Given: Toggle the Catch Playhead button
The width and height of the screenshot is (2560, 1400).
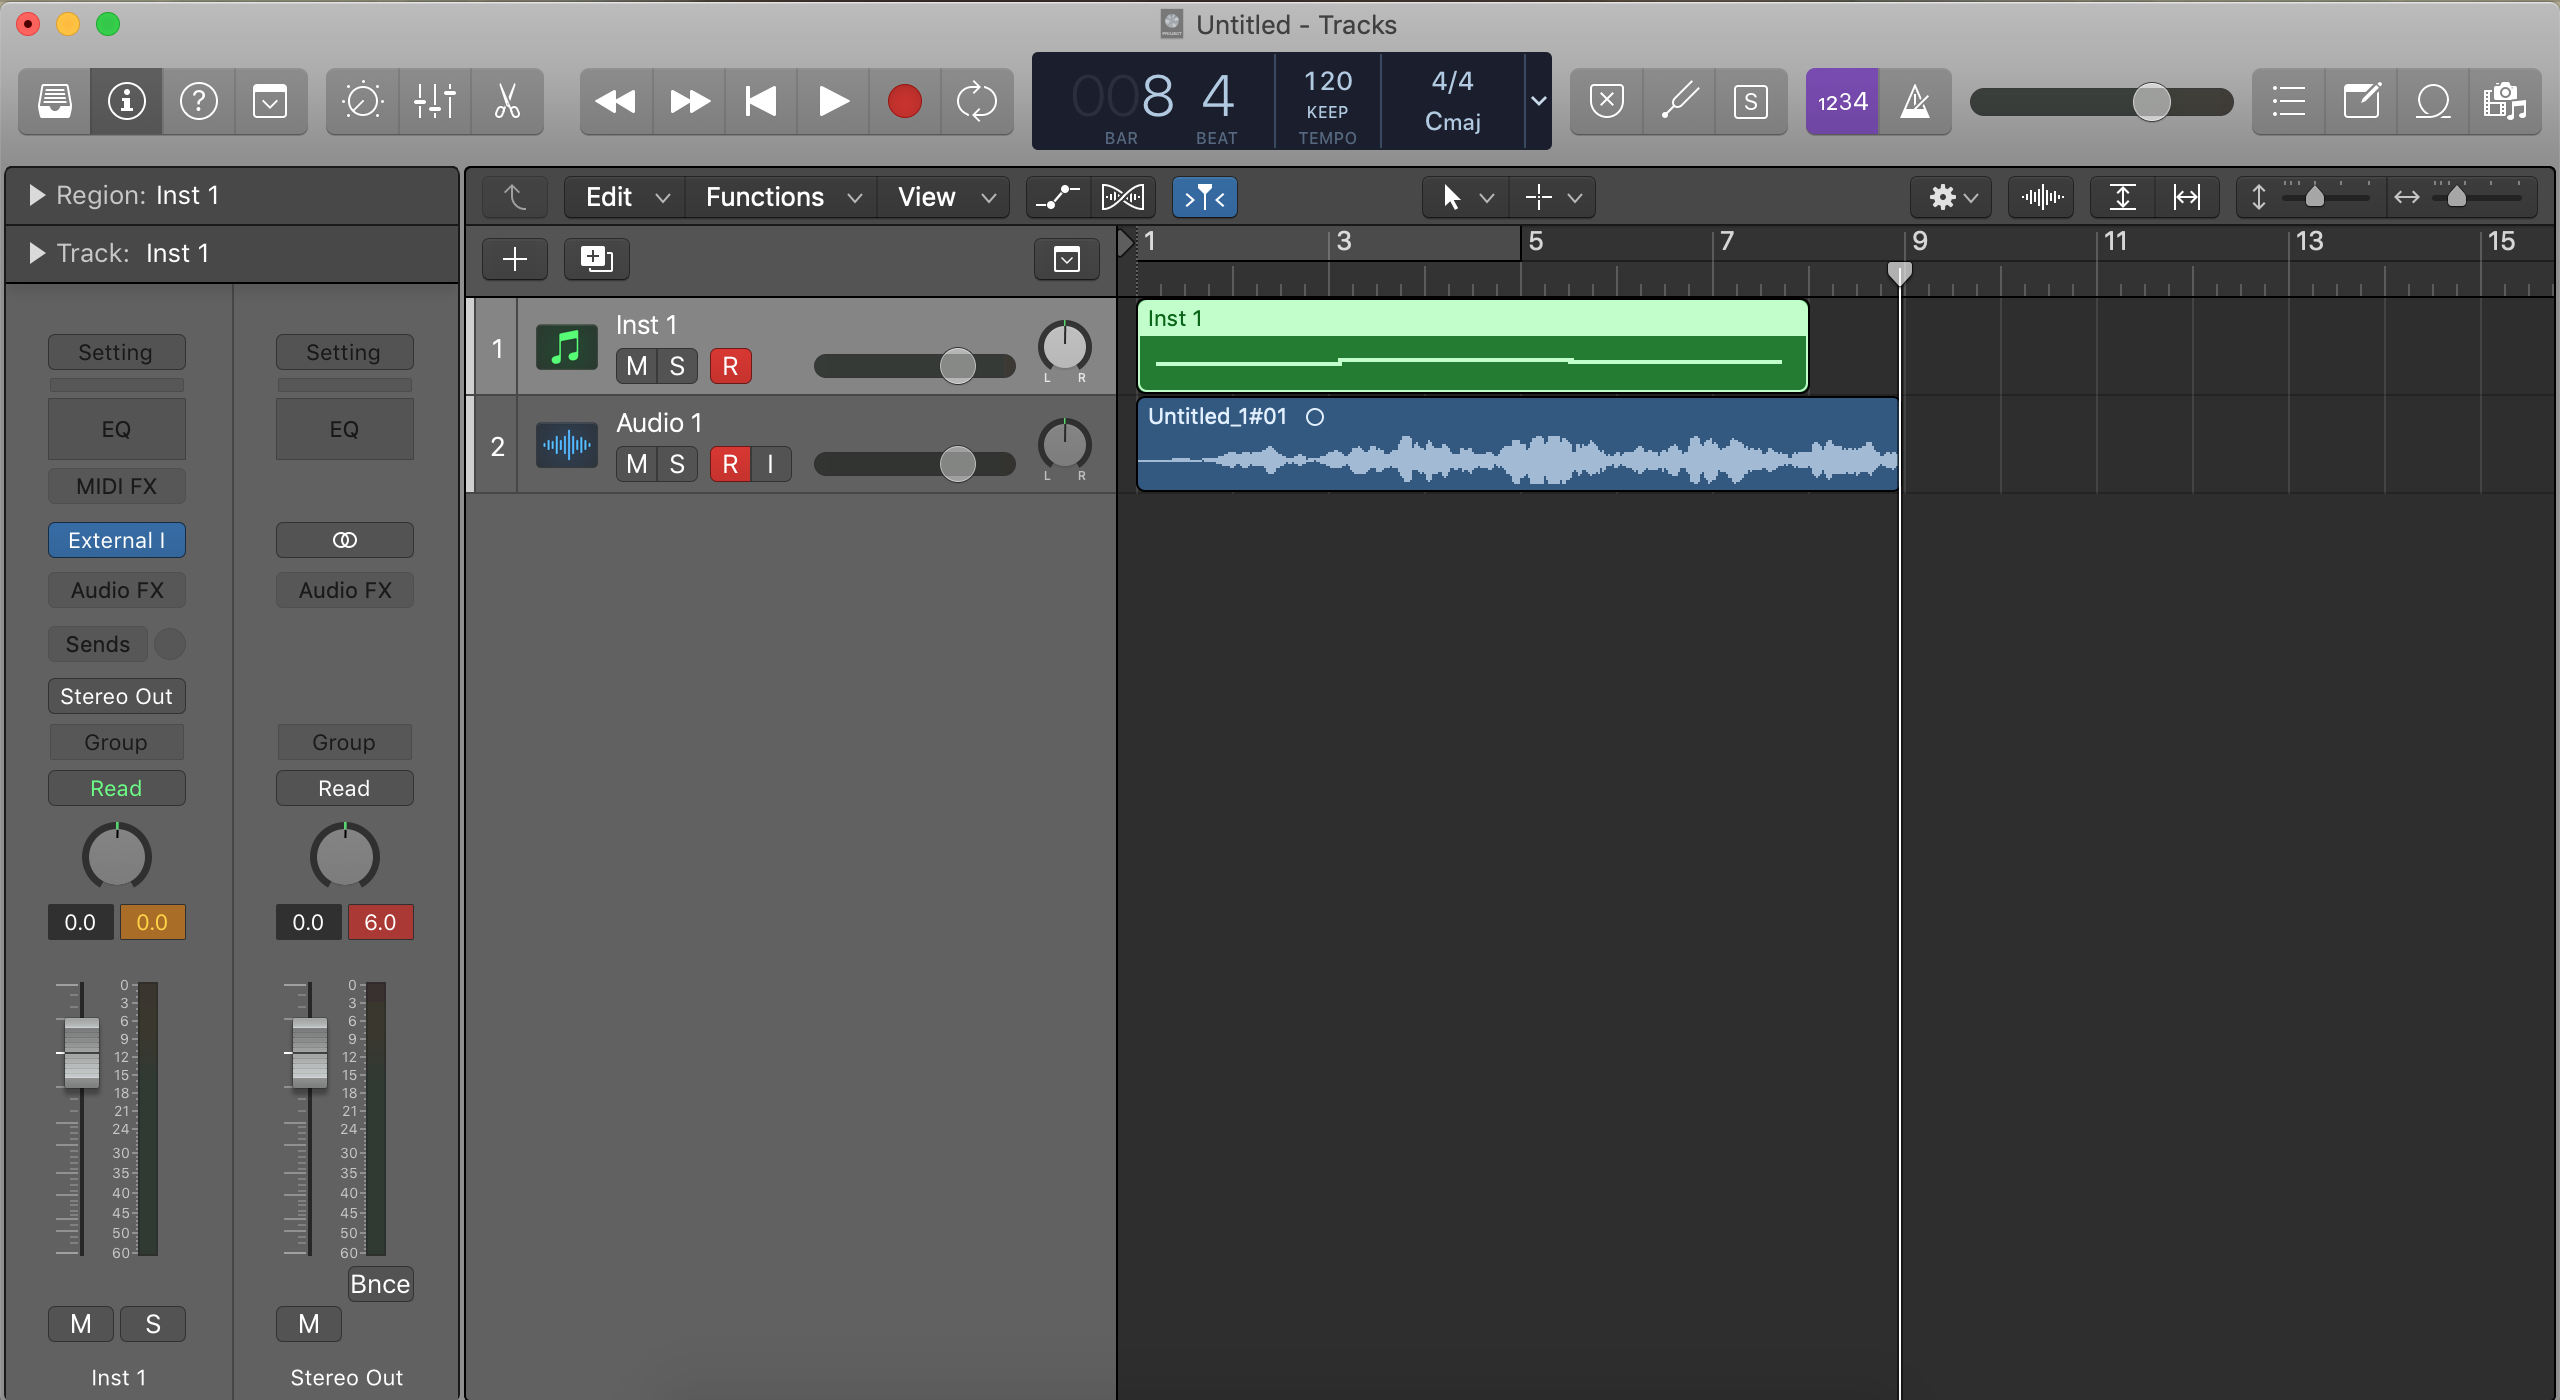Looking at the screenshot, I should coord(1204,197).
